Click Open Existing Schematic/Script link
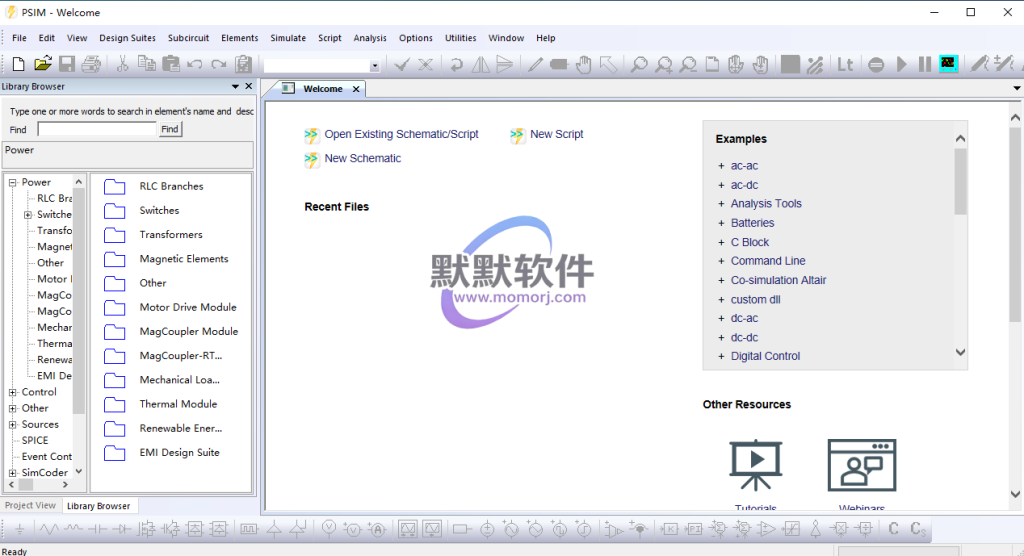Screen dimensions: 1024x556 click(402, 134)
